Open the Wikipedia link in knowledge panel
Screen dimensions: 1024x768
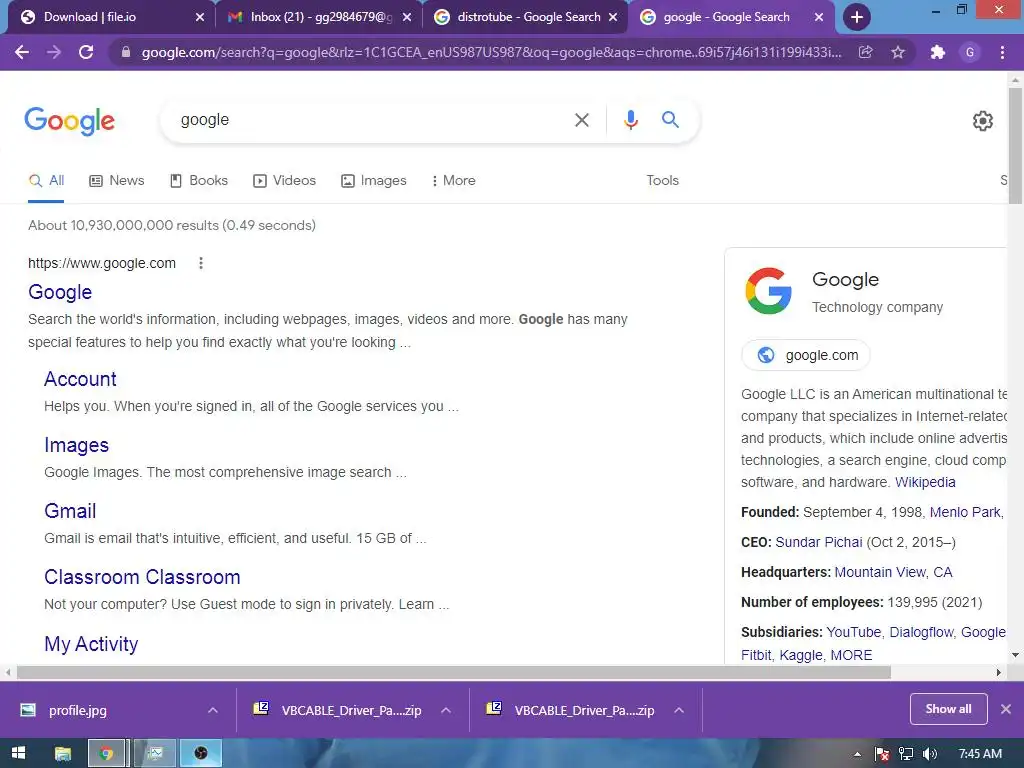tap(925, 482)
